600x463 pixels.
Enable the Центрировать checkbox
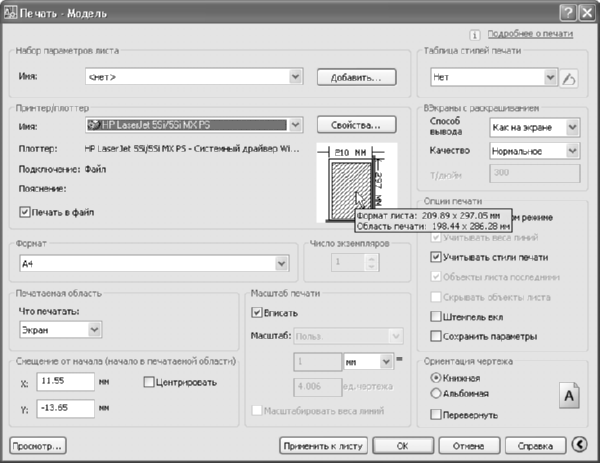149,382
